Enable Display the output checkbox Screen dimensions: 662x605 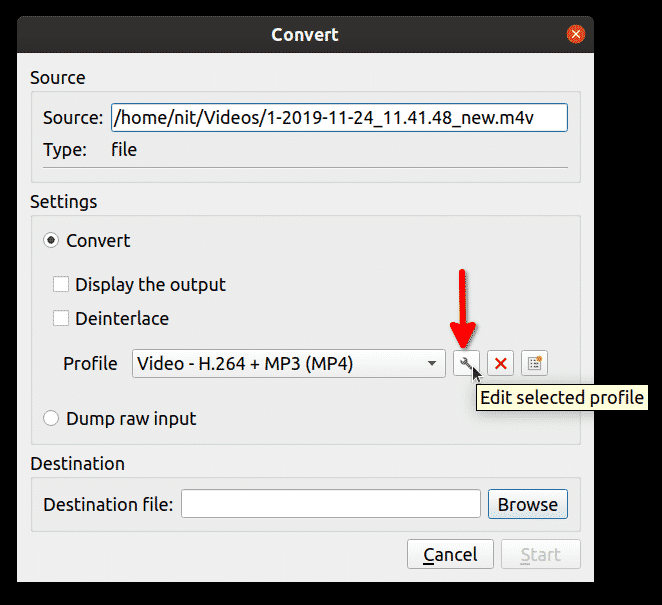point(61,285)
